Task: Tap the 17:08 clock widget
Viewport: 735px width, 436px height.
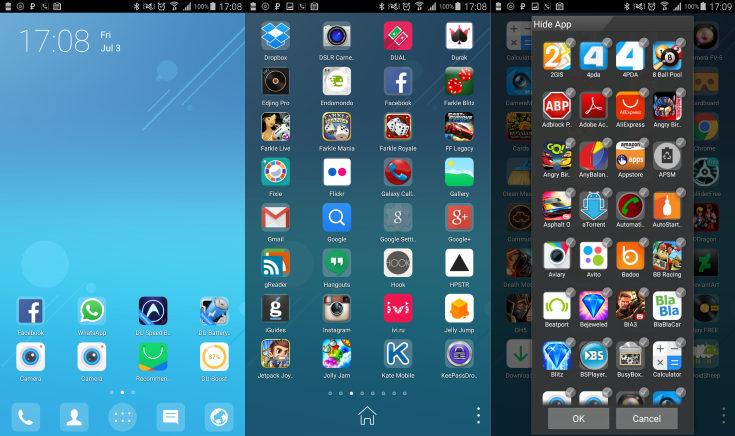Action: click(x=54, y=41)
